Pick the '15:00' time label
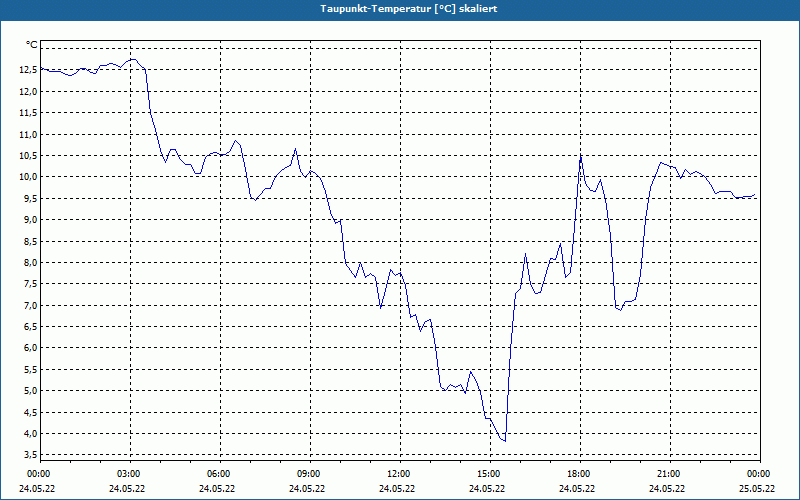 [x=488, y=474]
